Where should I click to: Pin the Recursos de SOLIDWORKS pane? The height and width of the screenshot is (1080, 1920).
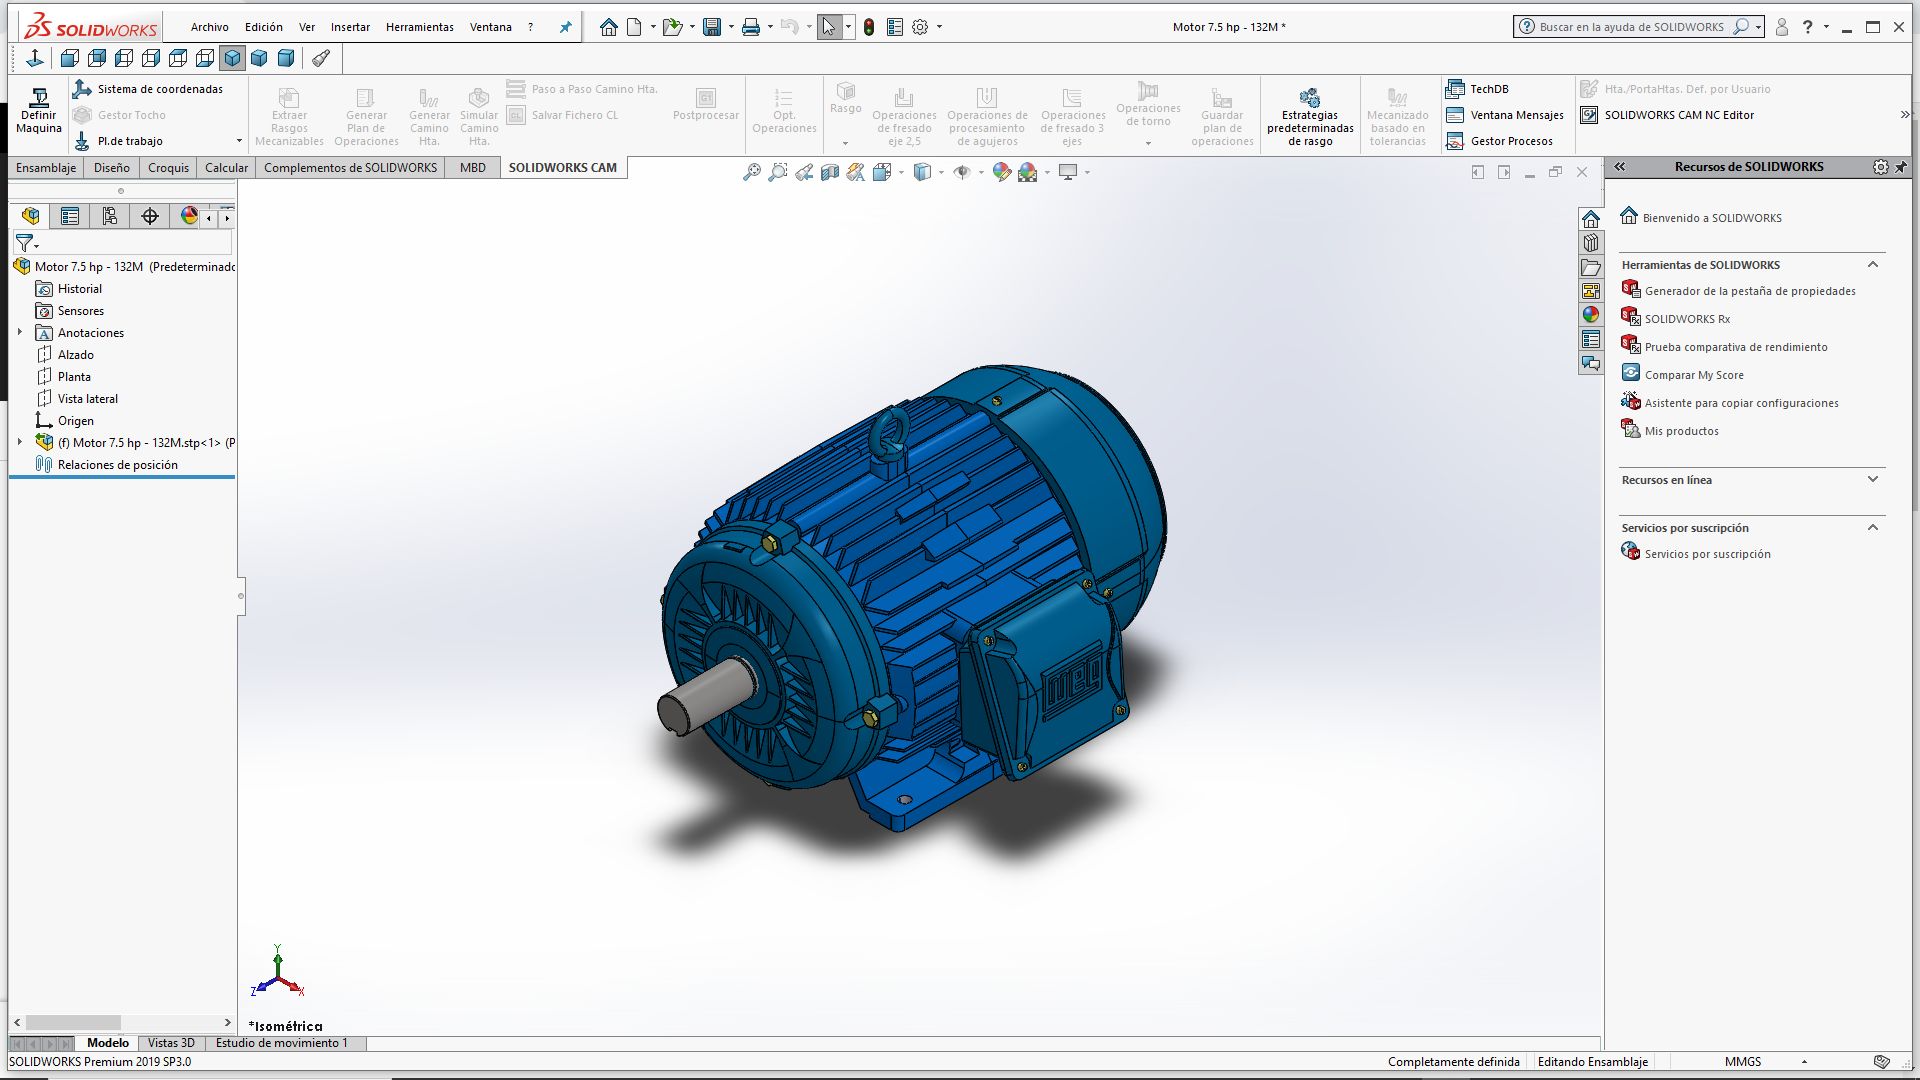pos(1901,167)
